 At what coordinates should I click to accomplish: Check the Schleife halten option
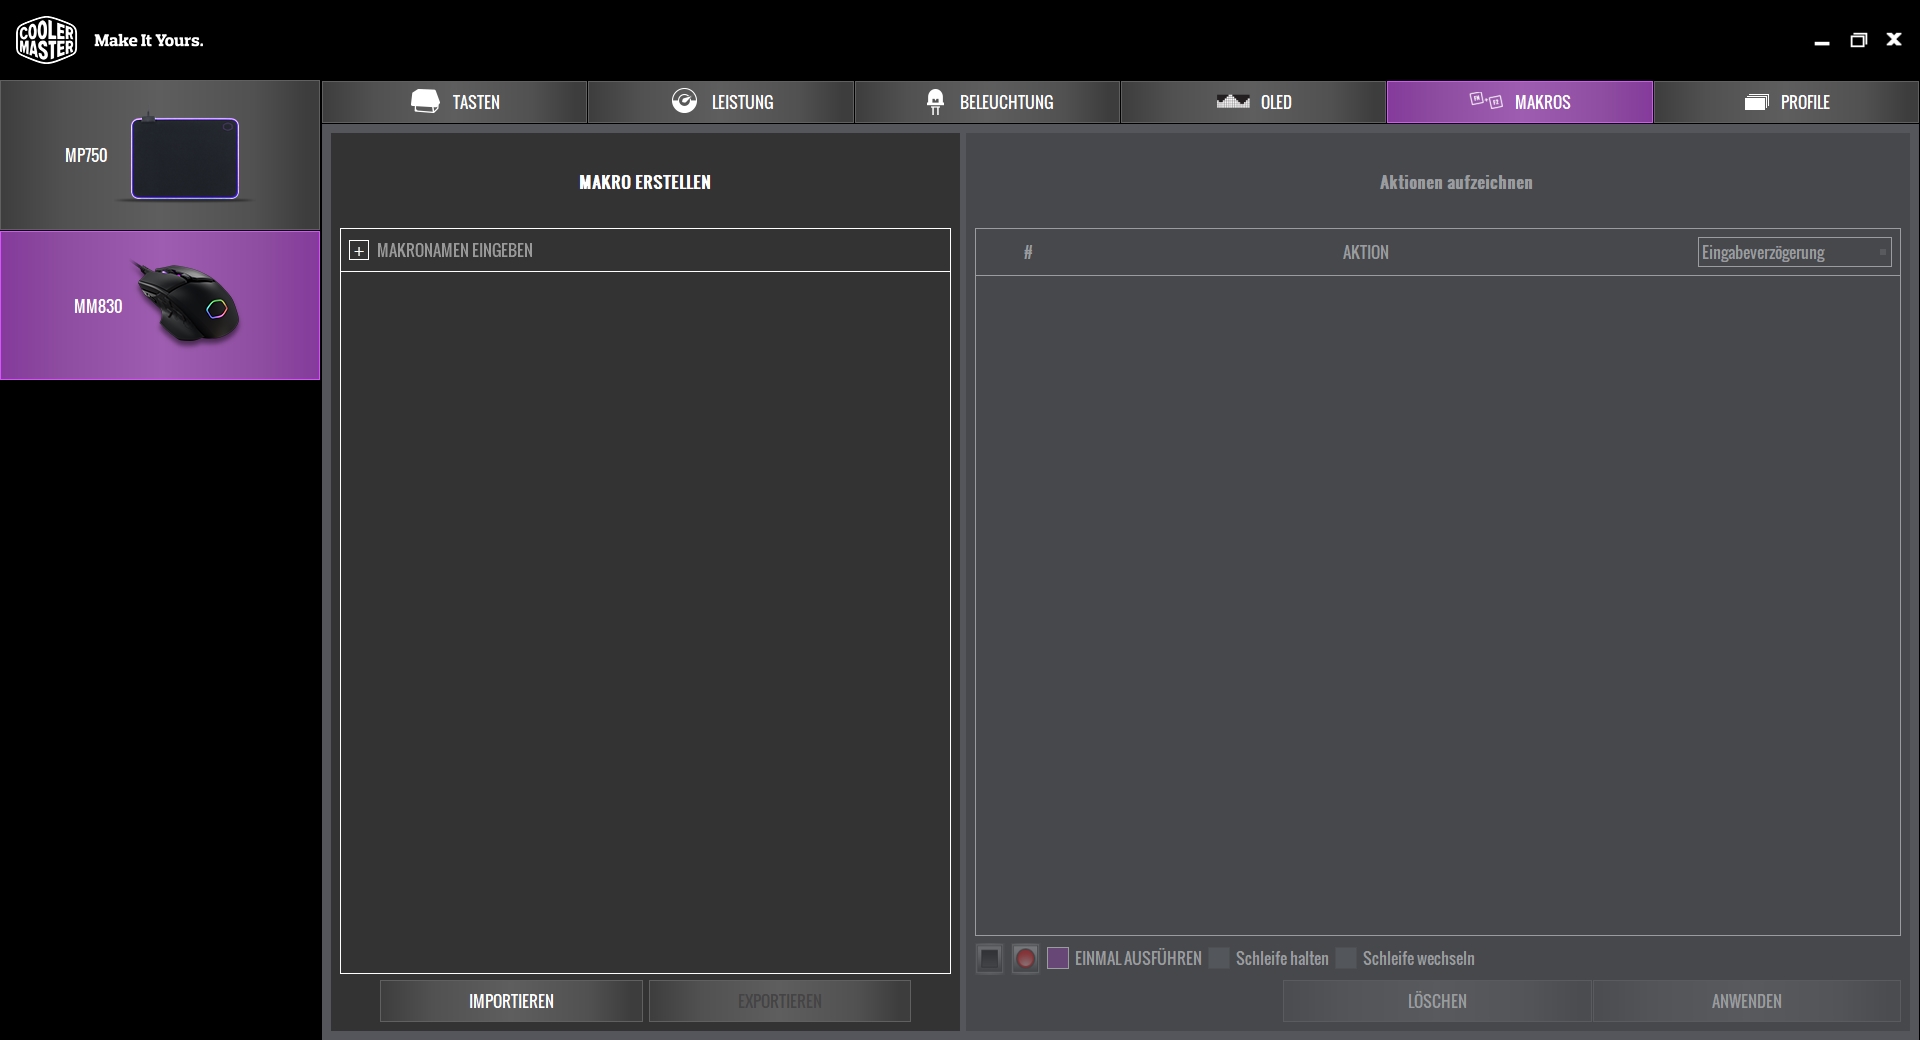click(1219, 959)
